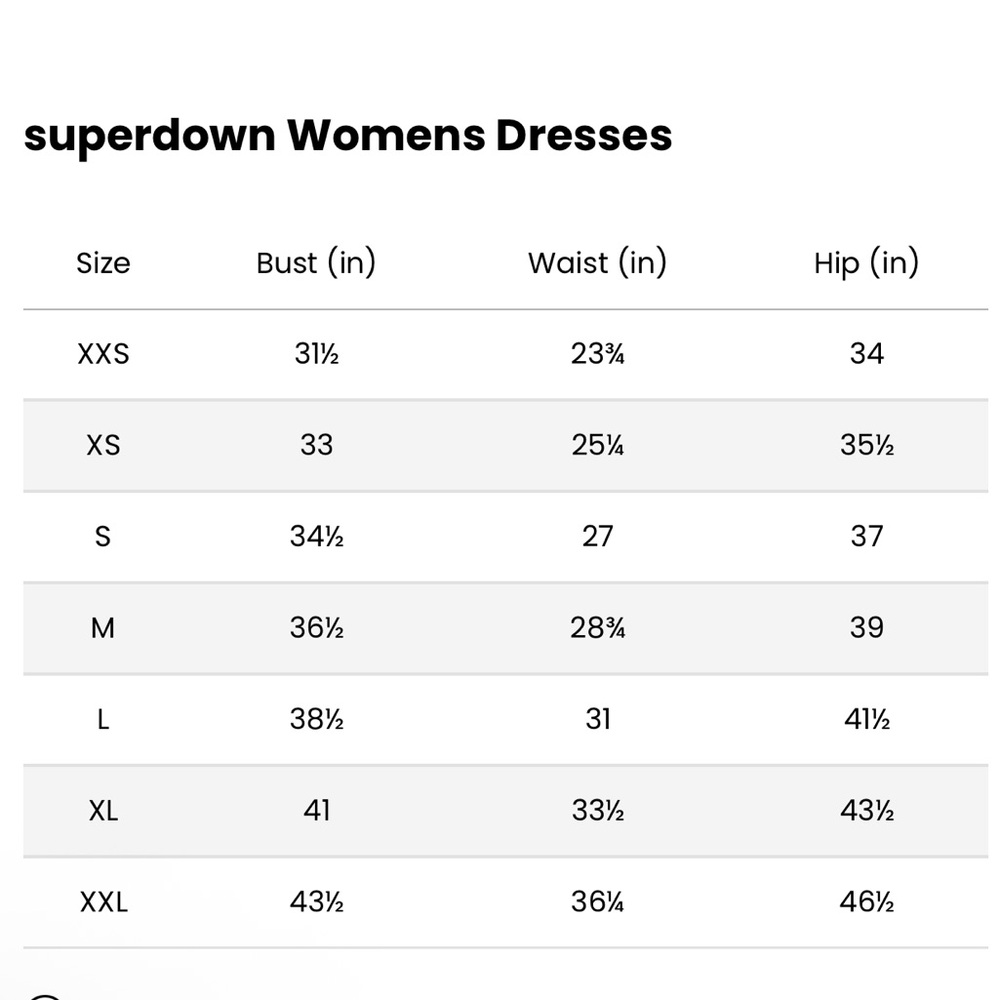Click the 37 hip value for S

click(x=867, y=536)
